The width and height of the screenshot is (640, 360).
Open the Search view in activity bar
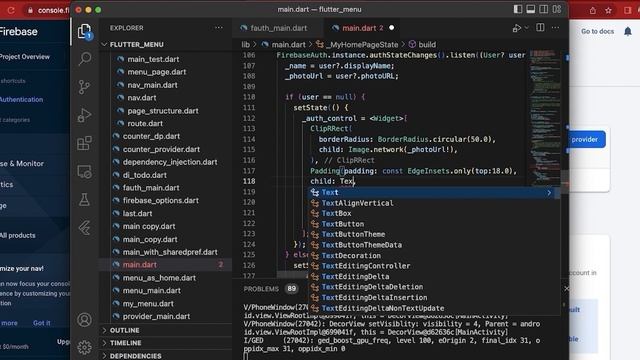pyautogui.click(x=84, y=59)
